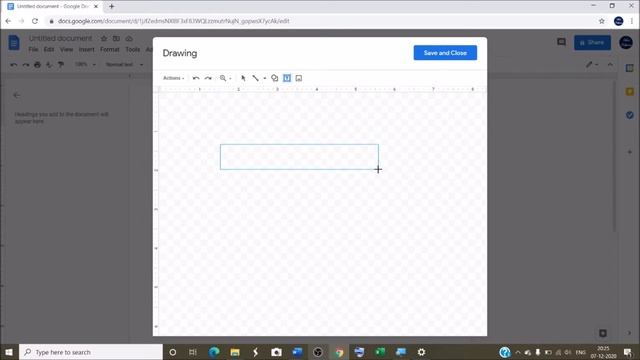Open a new browser tab
The height and width of the screenshot is (360, 640).
coord(111,7)
